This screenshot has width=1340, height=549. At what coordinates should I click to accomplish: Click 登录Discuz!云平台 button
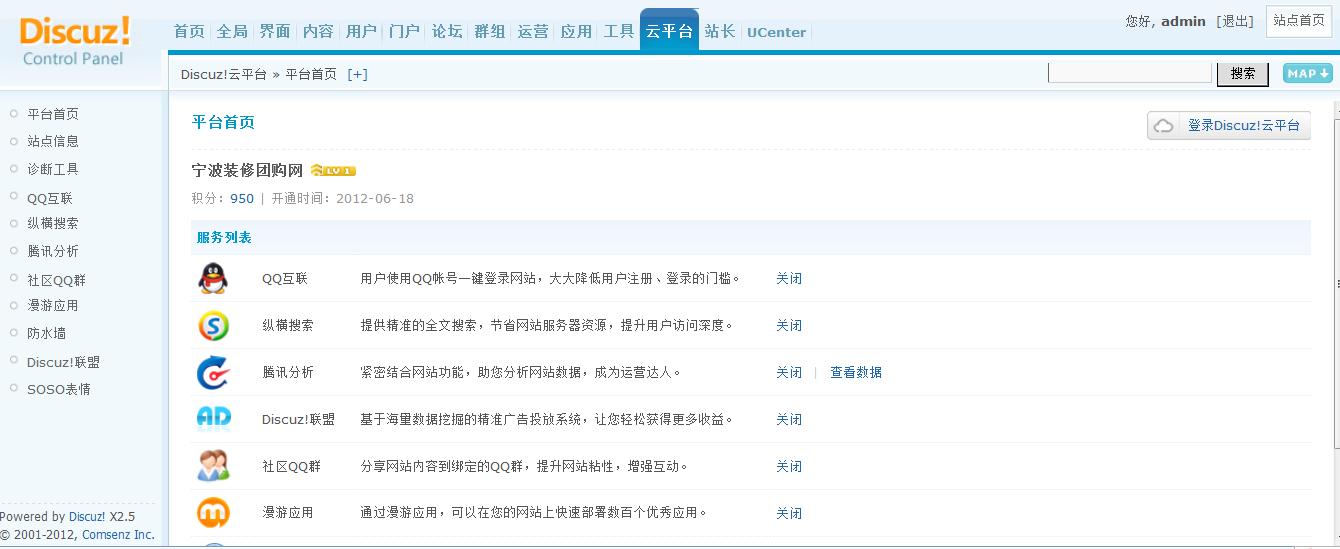(1229, 125)
